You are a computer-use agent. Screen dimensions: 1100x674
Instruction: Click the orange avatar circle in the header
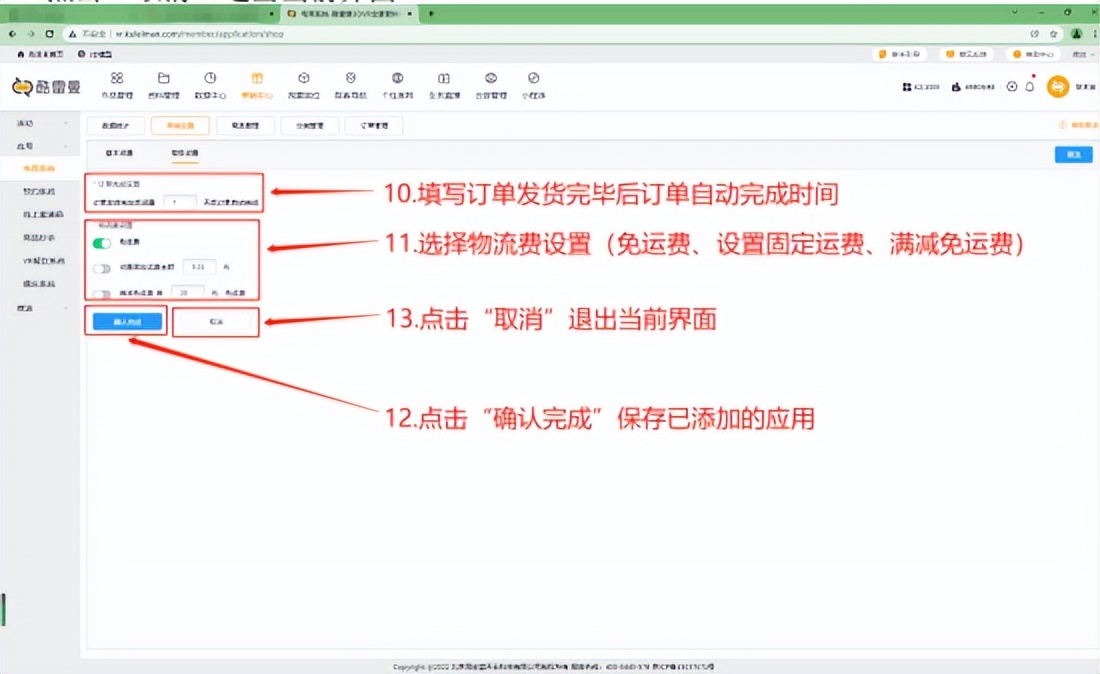[1056, 87]
